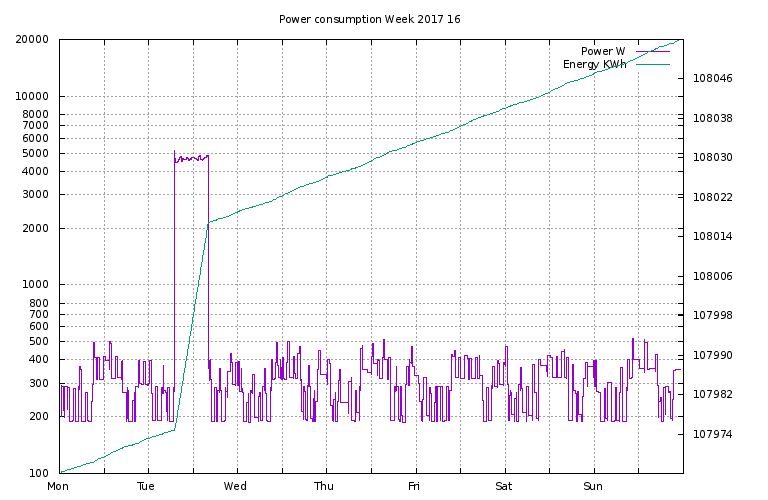Click the '8000' left axis label
Viewport: 768px width, 500px height.
pyautogui.click(x=35, y=114)
